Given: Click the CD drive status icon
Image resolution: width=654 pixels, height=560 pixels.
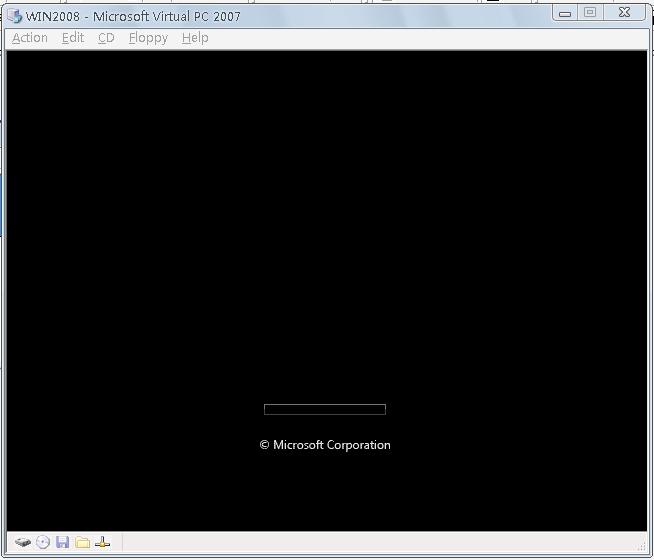Looking at the screenshot, I should [43, 542].
